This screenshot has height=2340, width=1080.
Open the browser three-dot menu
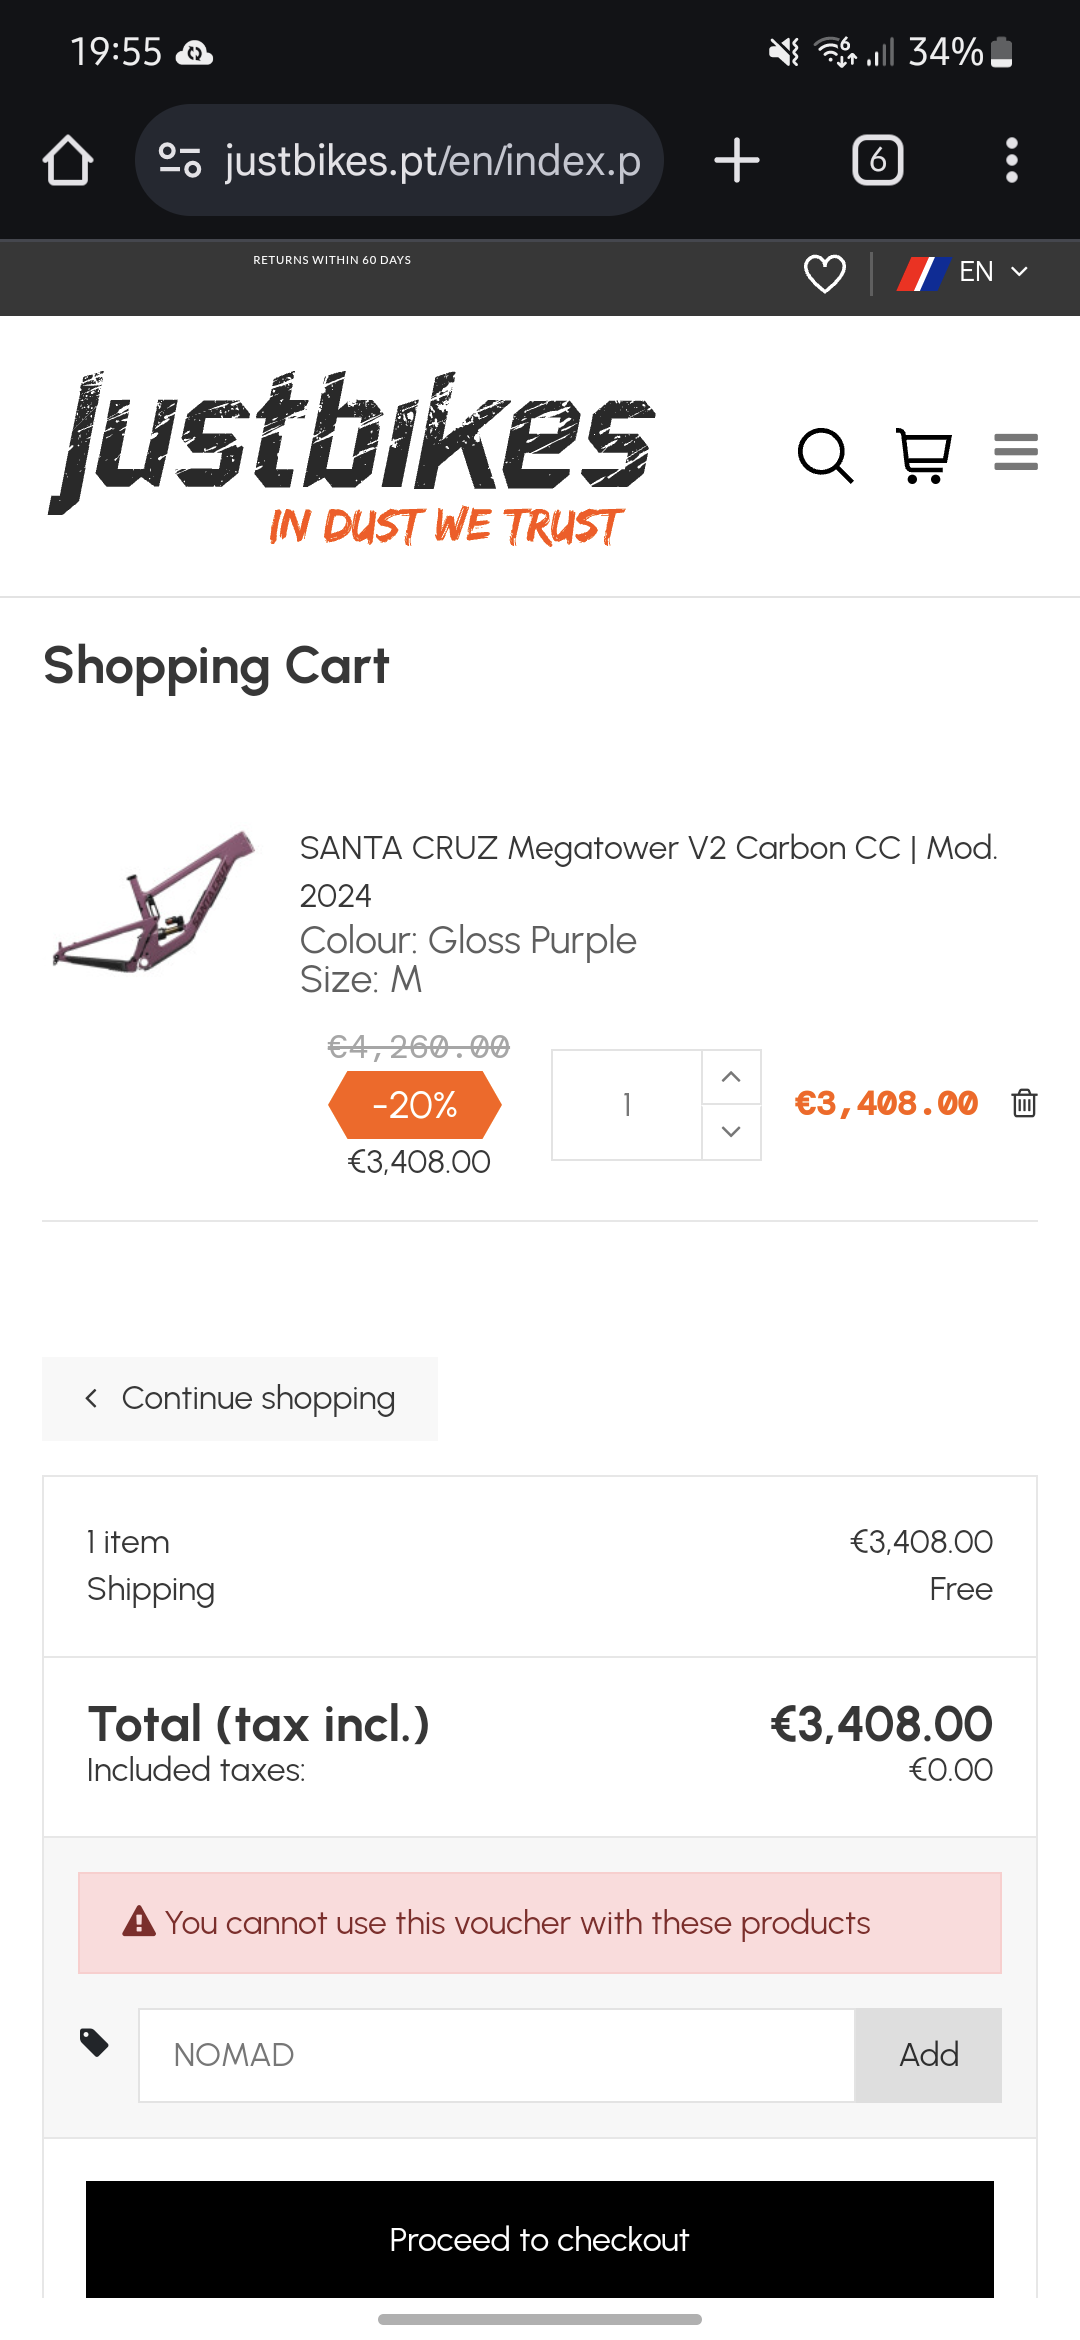point(1011,160)
